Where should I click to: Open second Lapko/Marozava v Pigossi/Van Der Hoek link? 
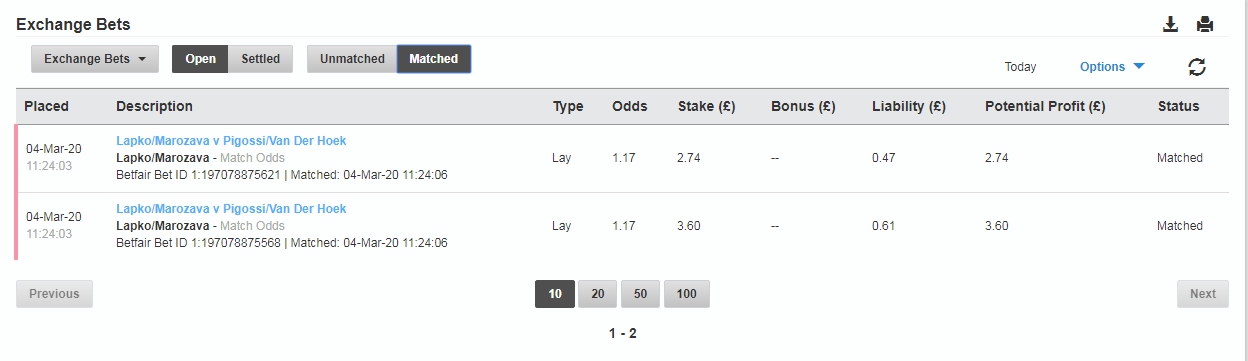click(231, 209)
